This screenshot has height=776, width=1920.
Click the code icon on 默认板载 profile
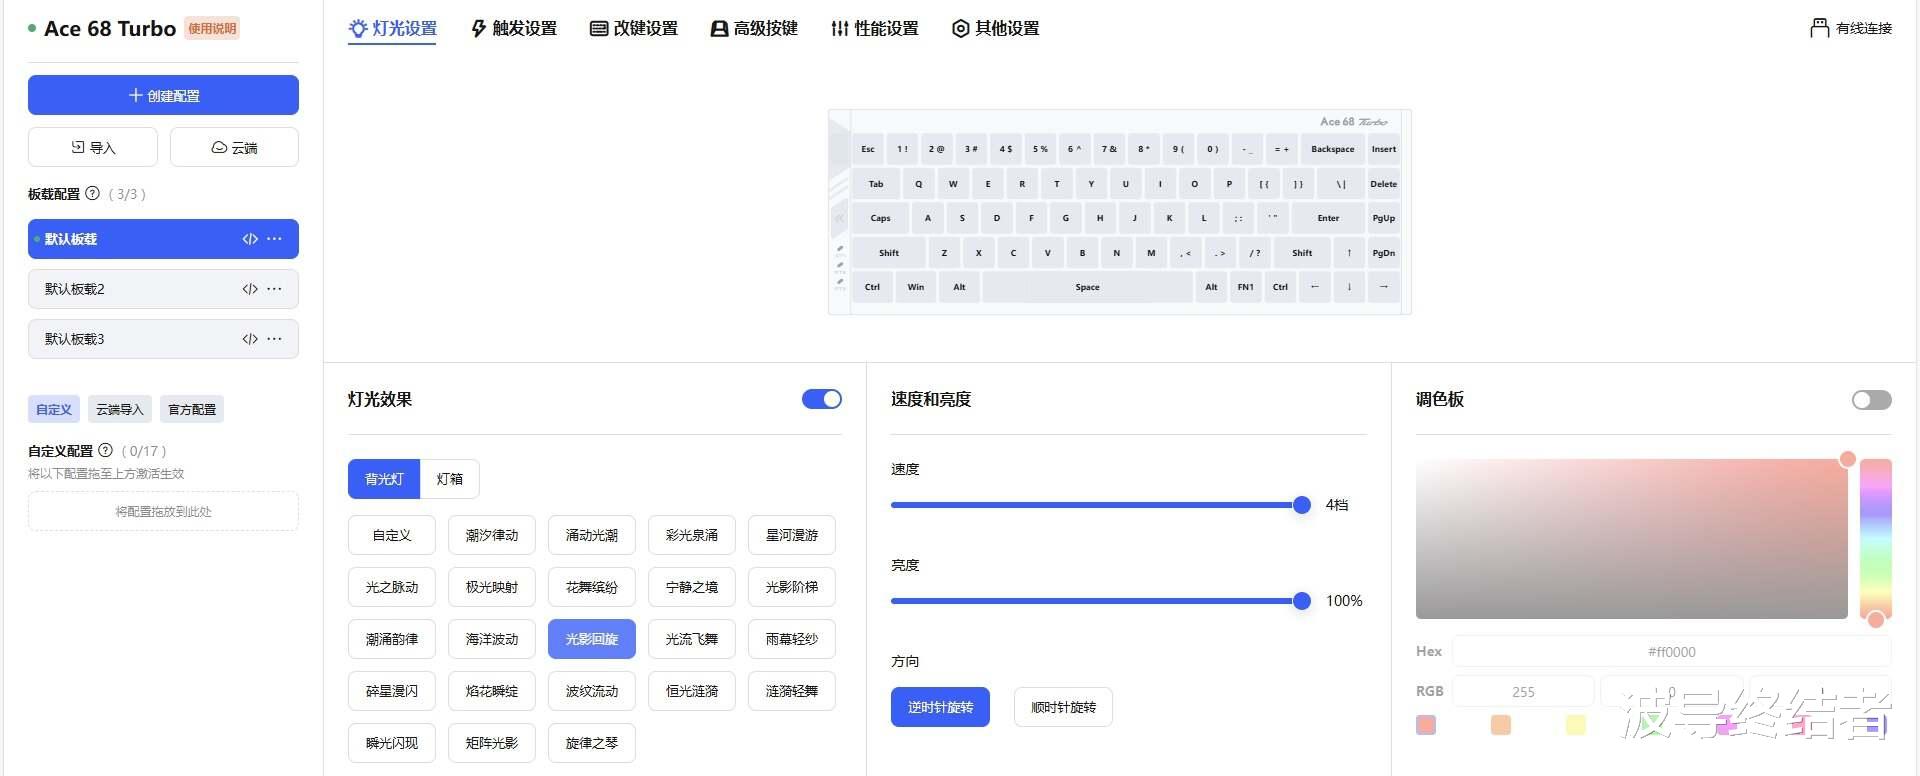click(x=250, y=239)
